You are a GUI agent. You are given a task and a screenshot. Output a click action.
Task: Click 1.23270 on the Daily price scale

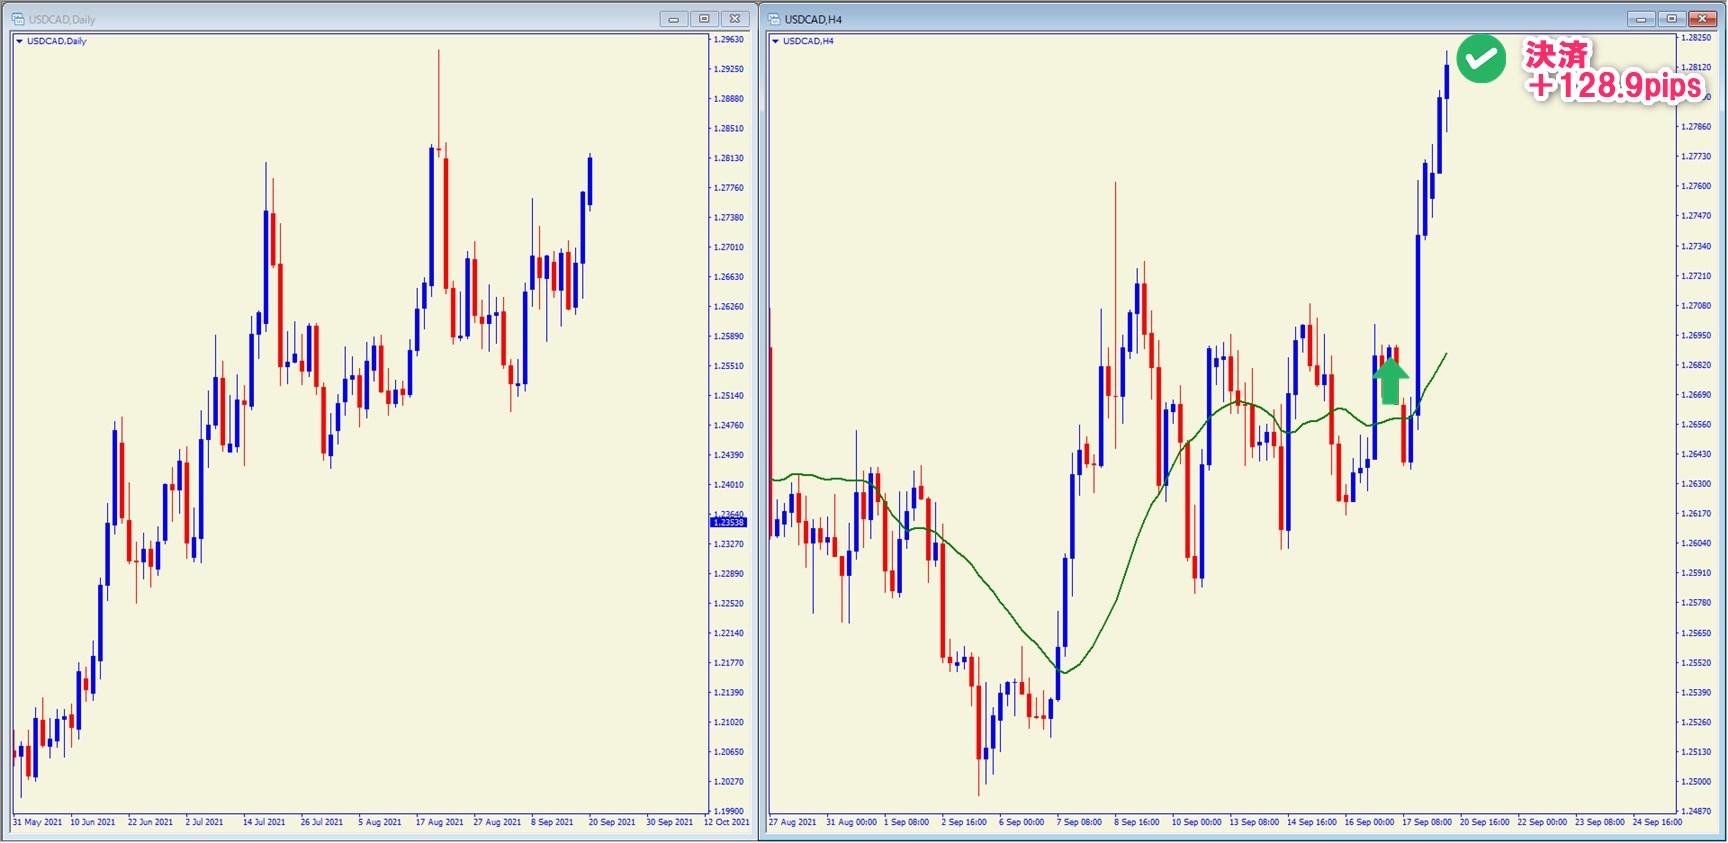coord(728,544)
